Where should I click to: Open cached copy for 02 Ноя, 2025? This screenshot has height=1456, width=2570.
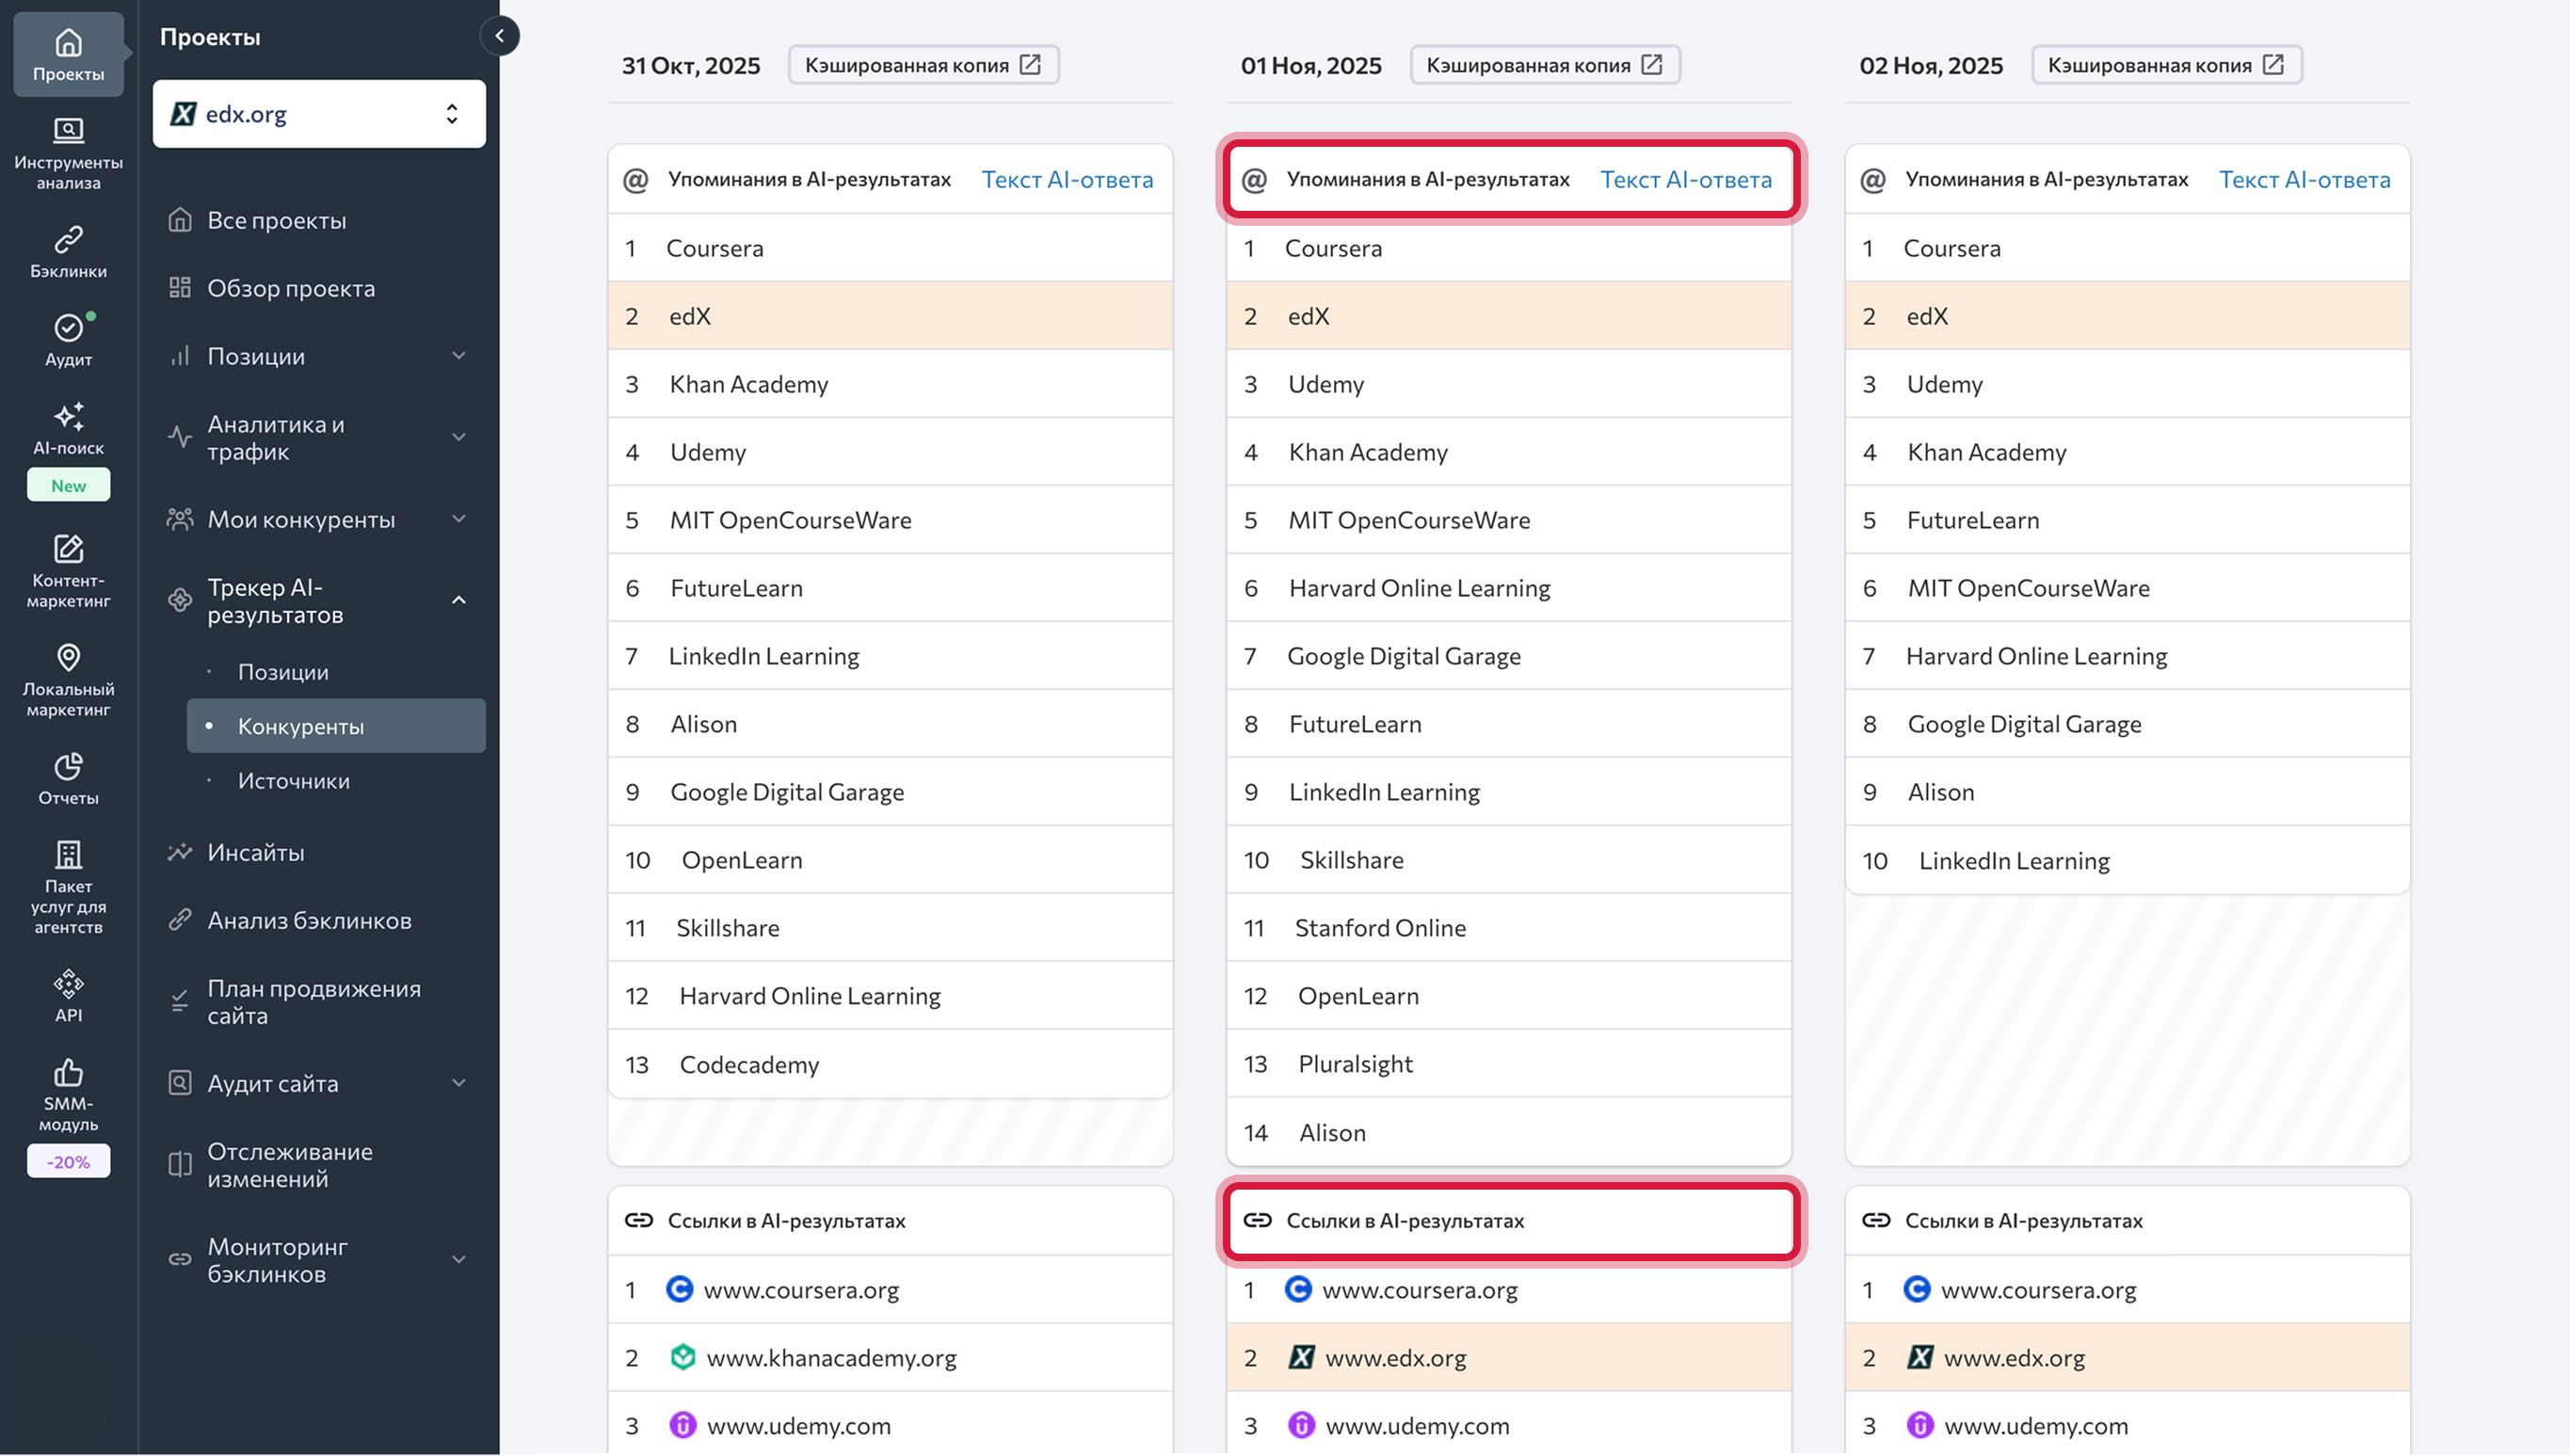[2166, 65]
